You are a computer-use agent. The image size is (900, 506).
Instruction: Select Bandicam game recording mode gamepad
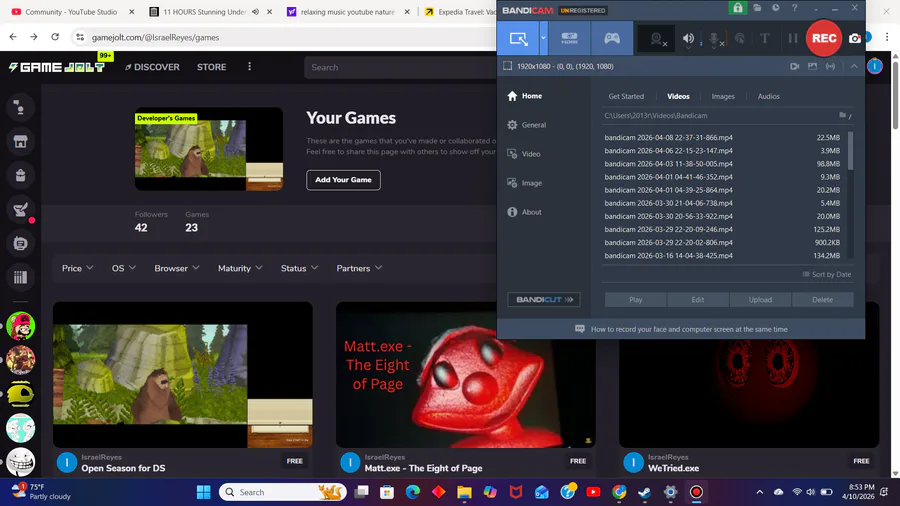click(612, 38)
